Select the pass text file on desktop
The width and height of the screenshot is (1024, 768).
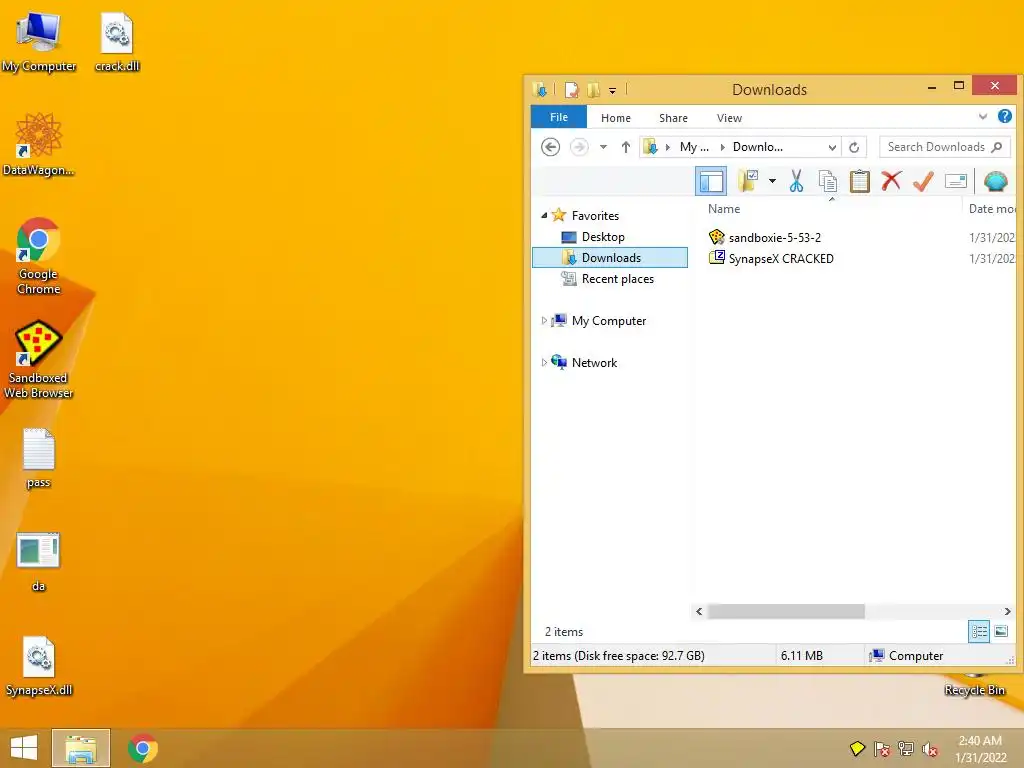[39, 458]
